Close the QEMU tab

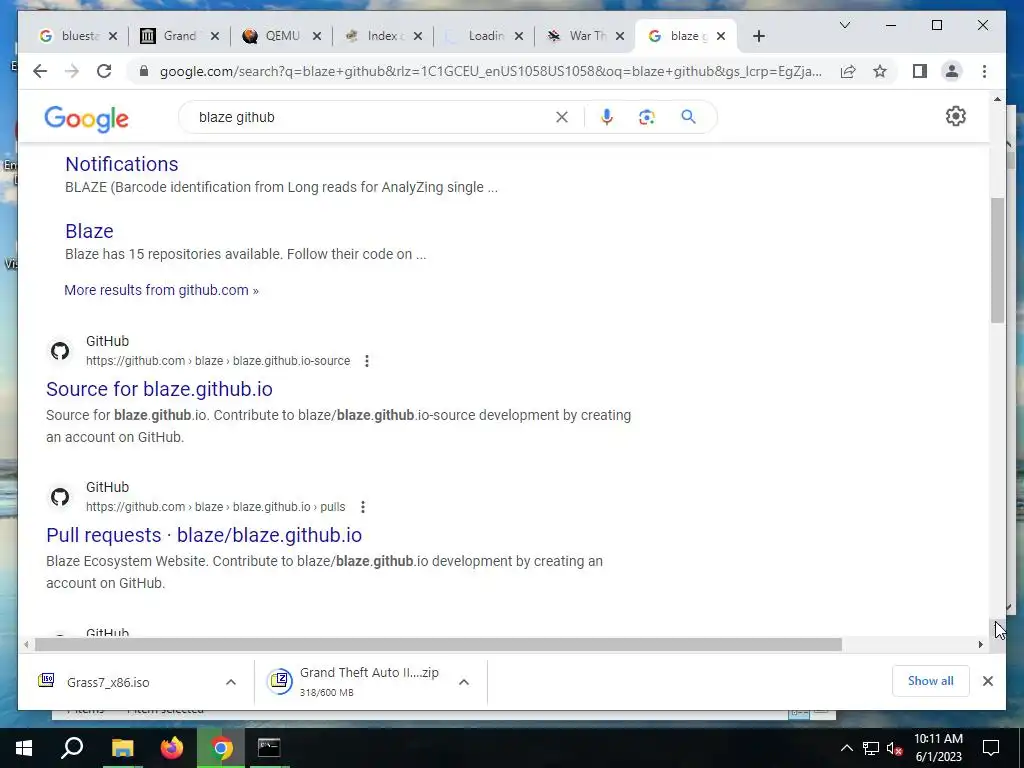(x=317, y=36)
